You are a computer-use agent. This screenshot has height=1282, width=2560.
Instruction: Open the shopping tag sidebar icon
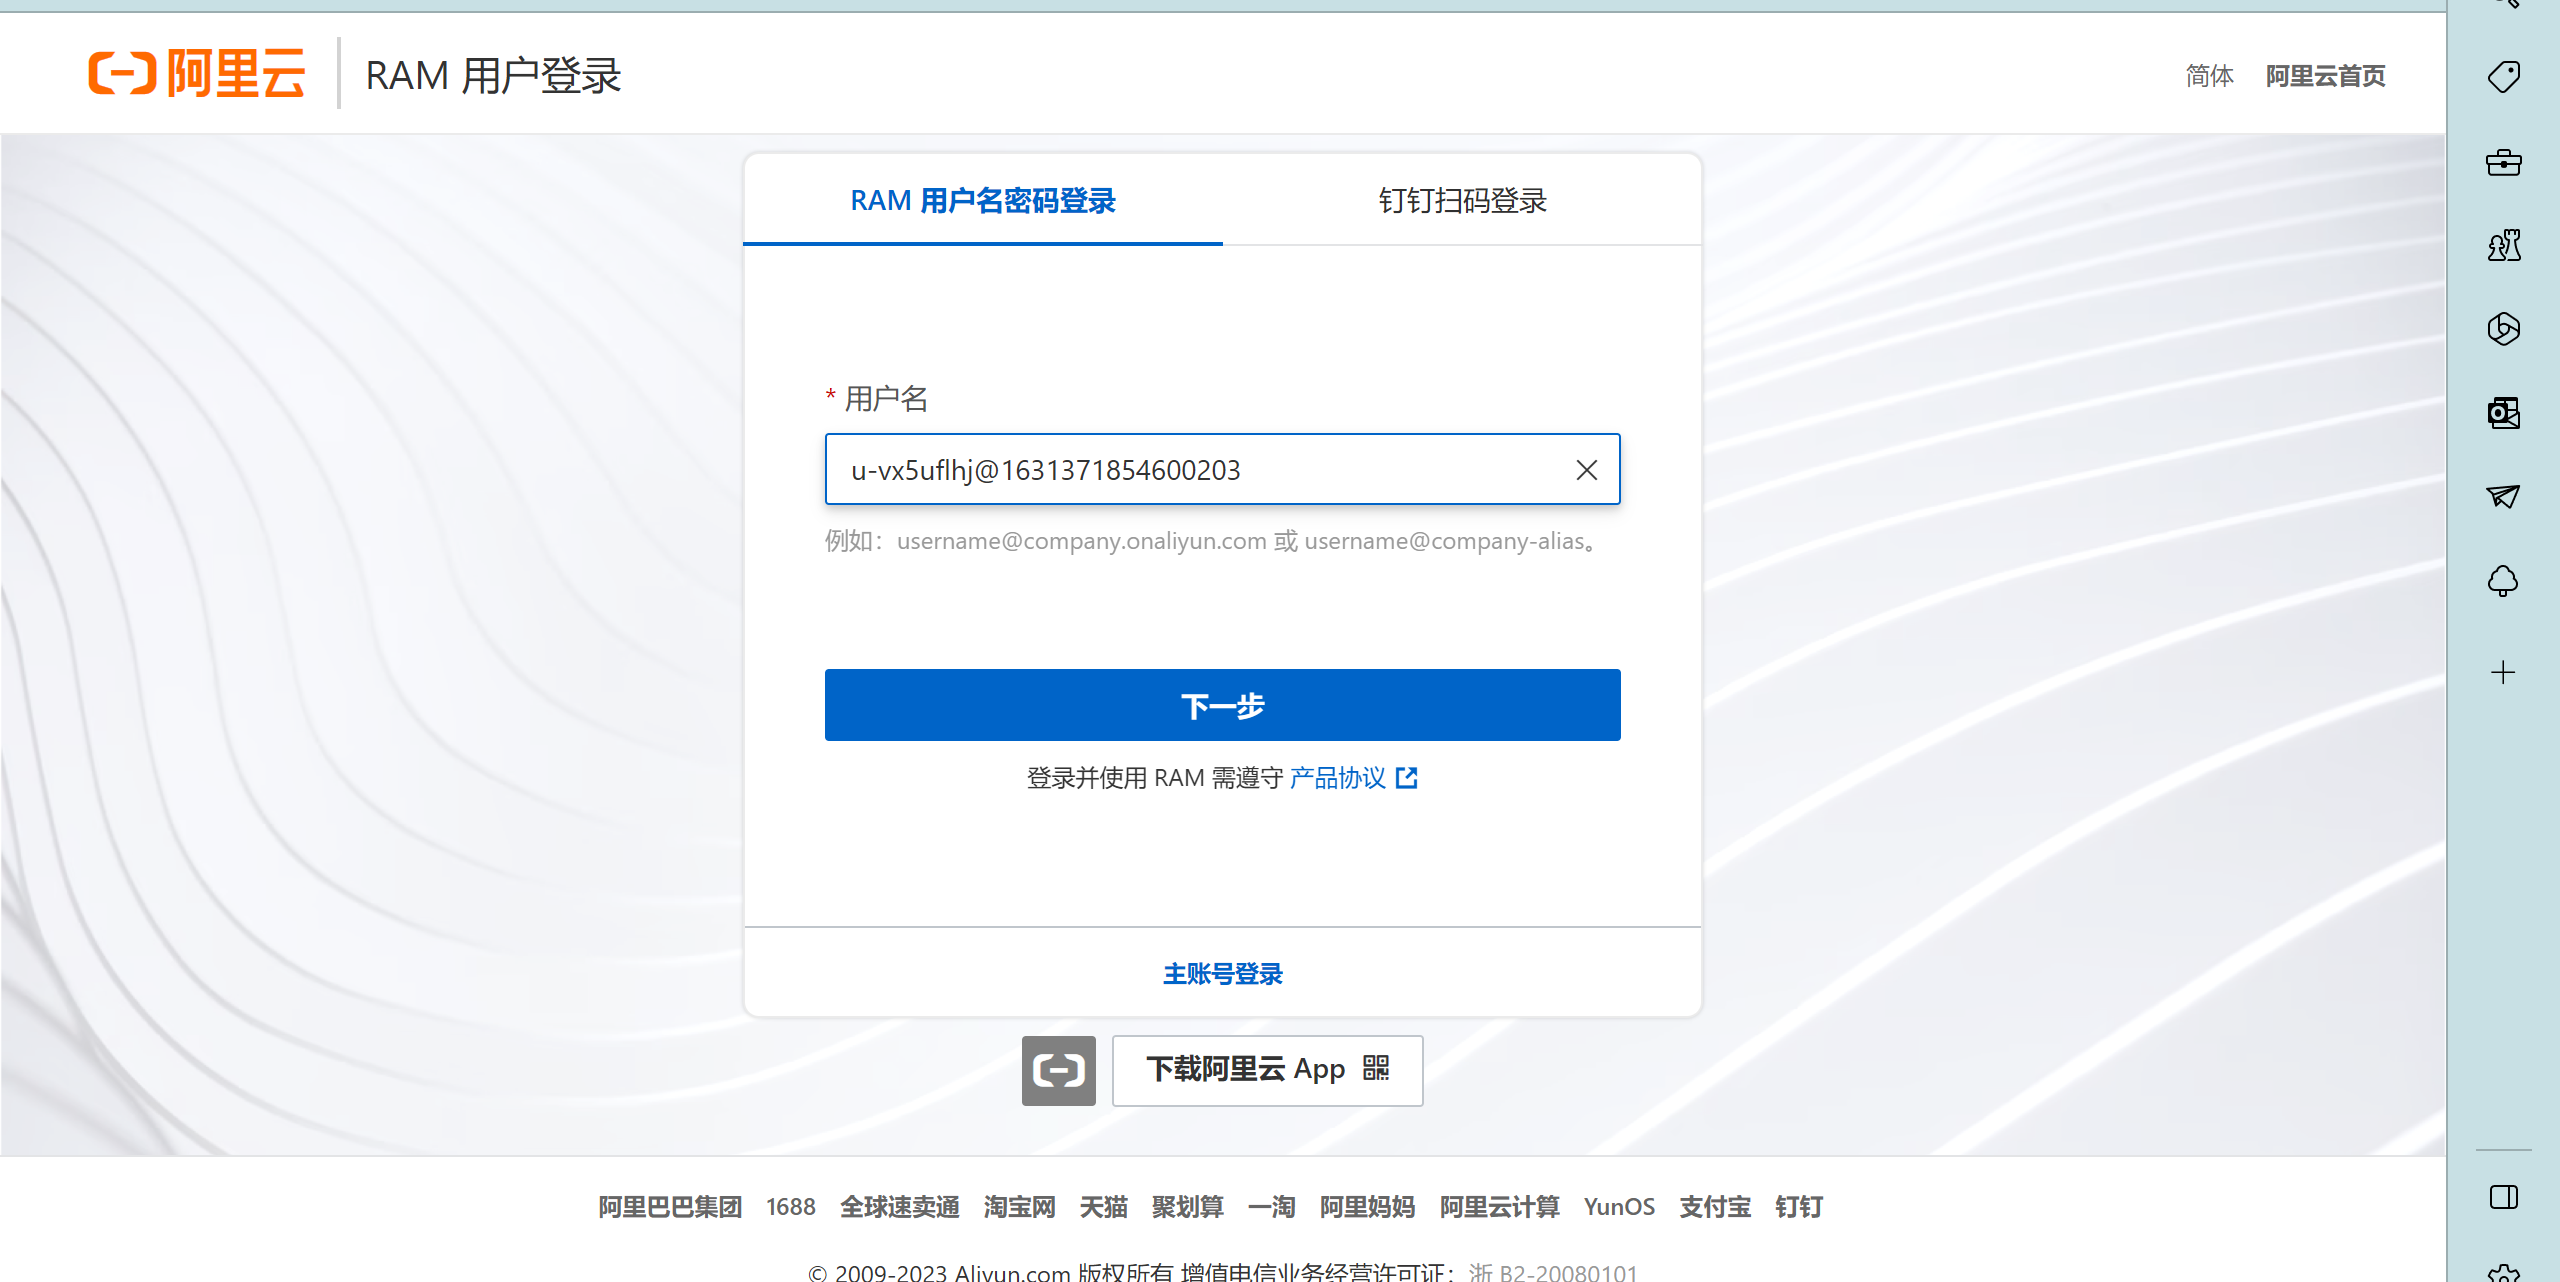tap(2504, 77)
